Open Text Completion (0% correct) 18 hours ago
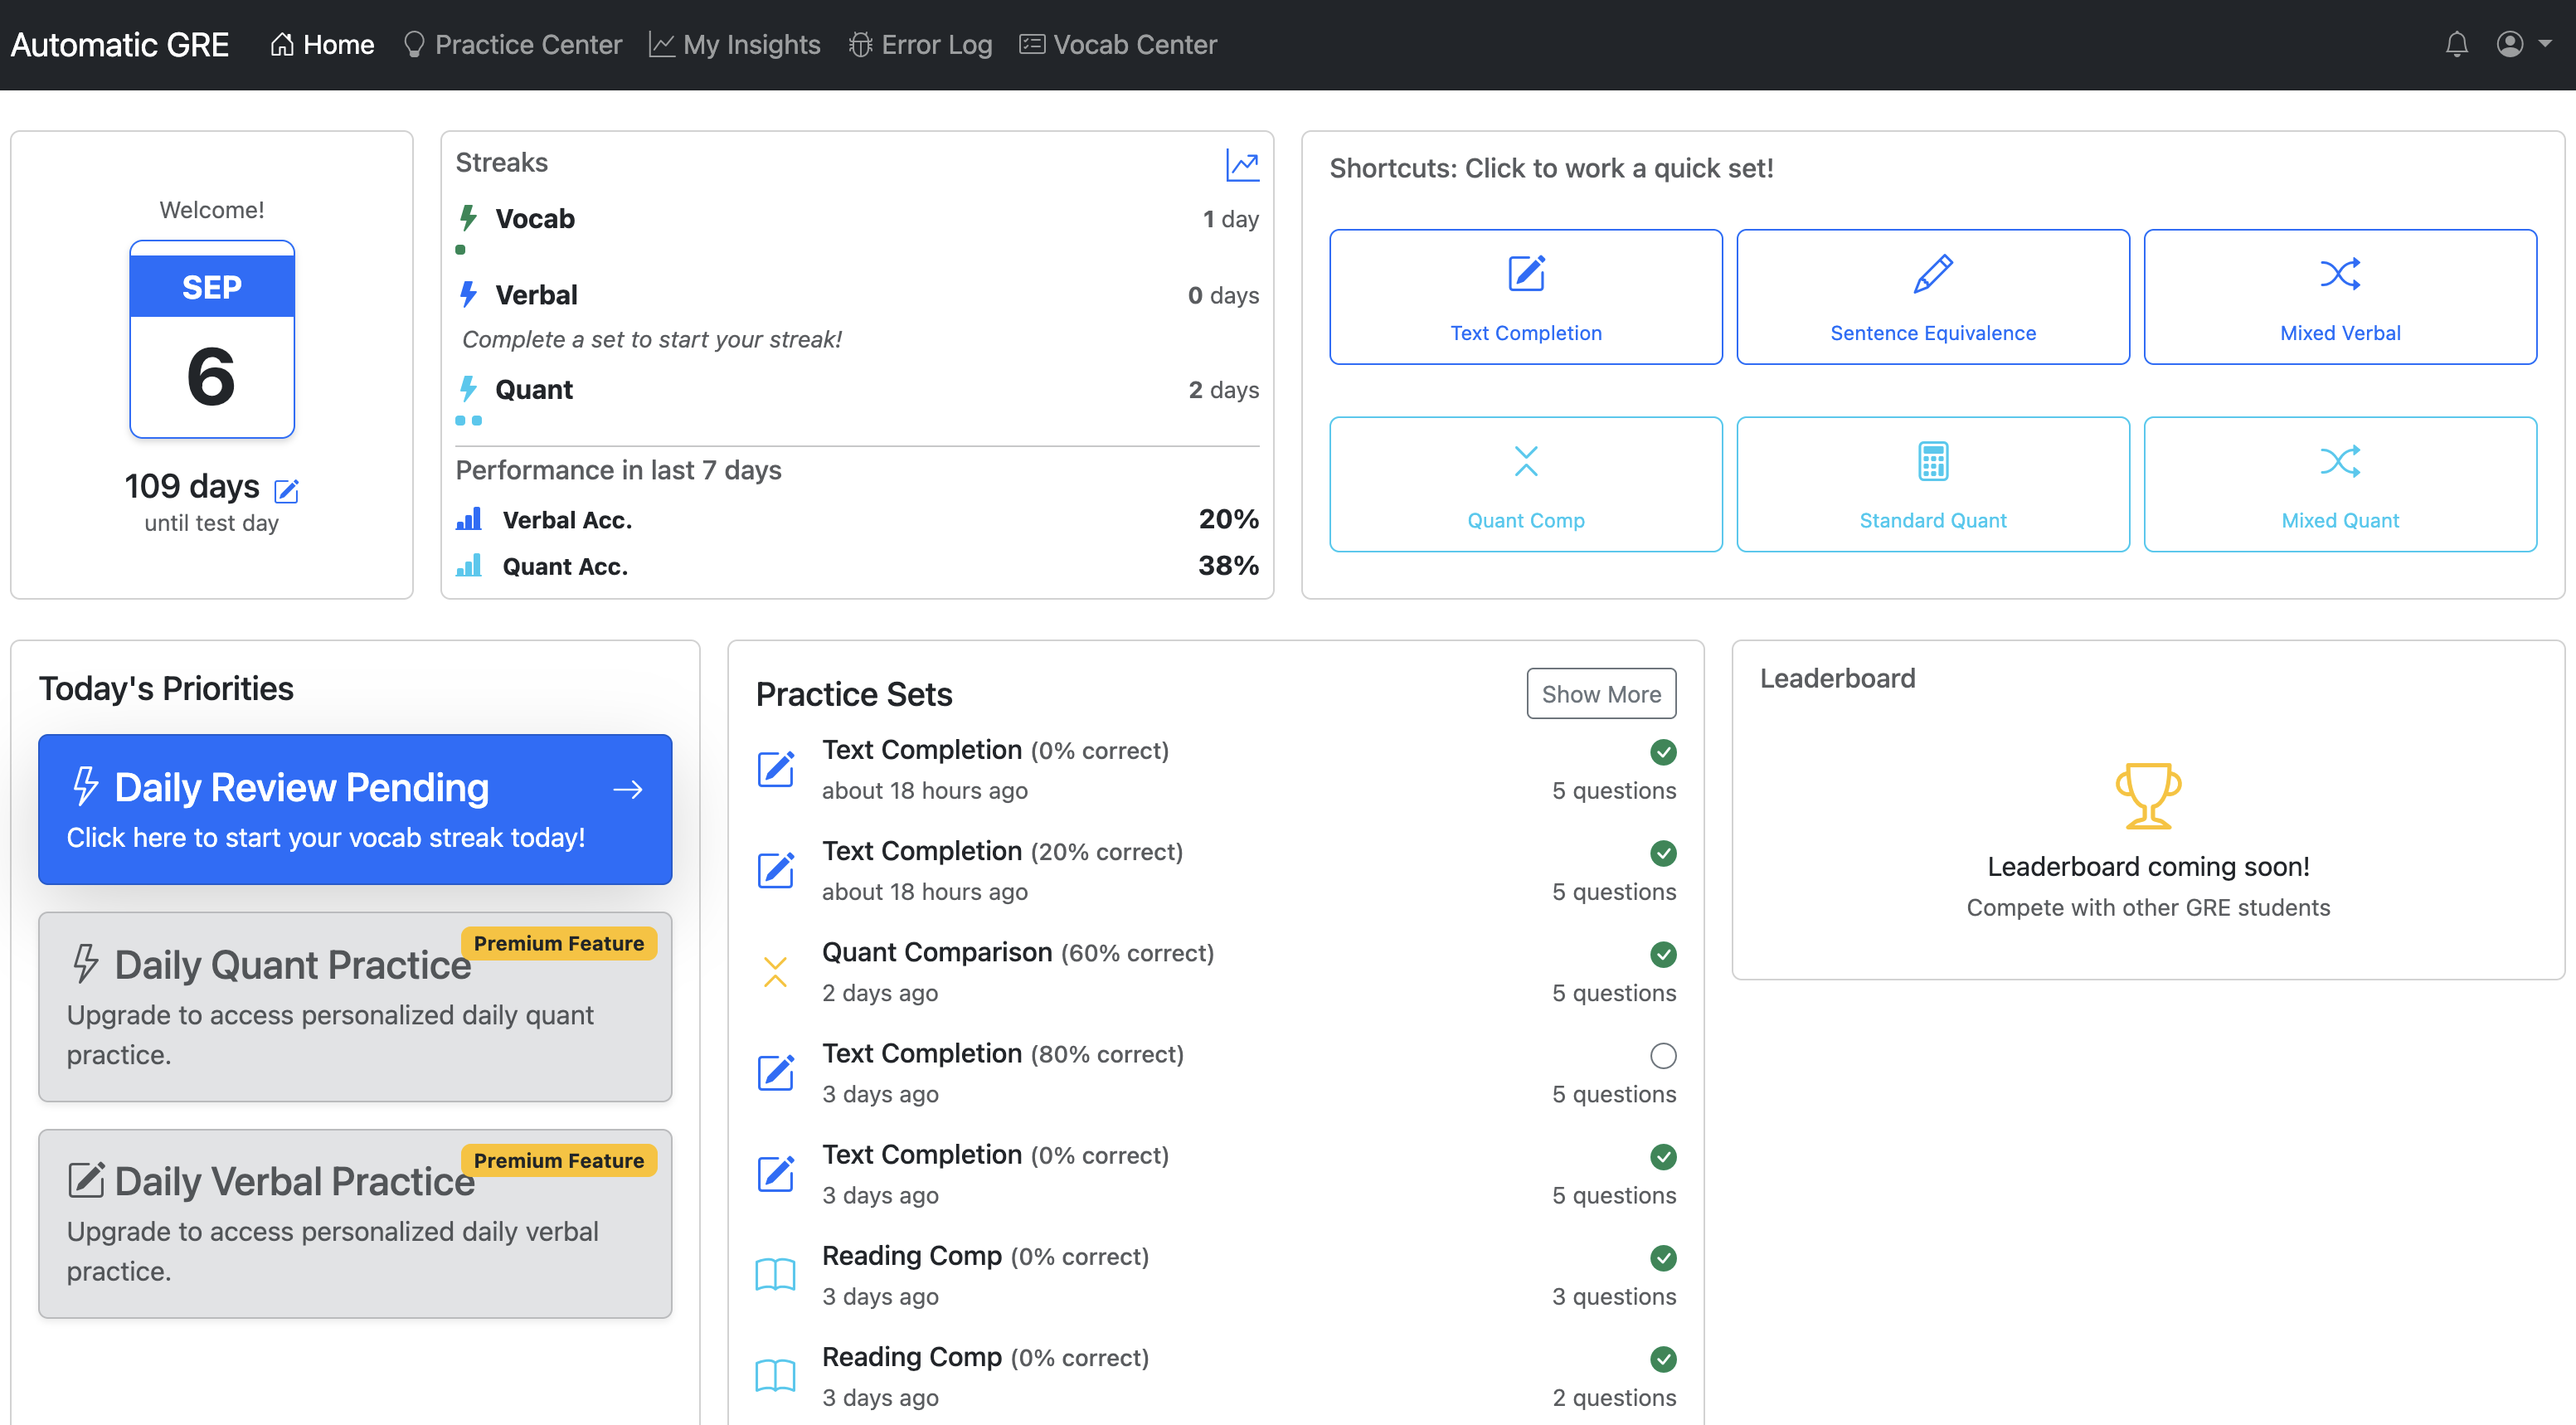Viewport: 2576px width, 1425px height. click(1216, 769)
